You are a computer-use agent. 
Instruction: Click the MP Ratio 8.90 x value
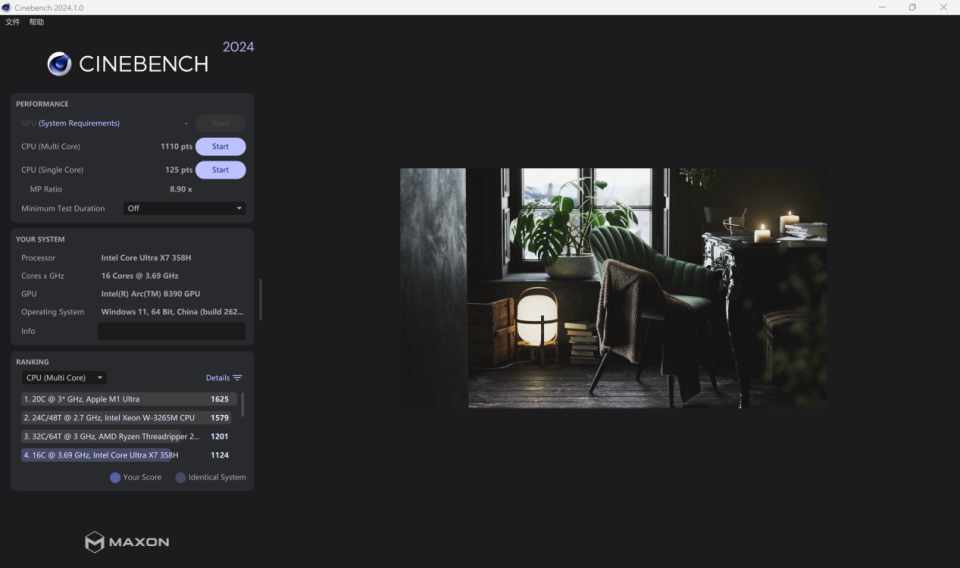(181, 189)
